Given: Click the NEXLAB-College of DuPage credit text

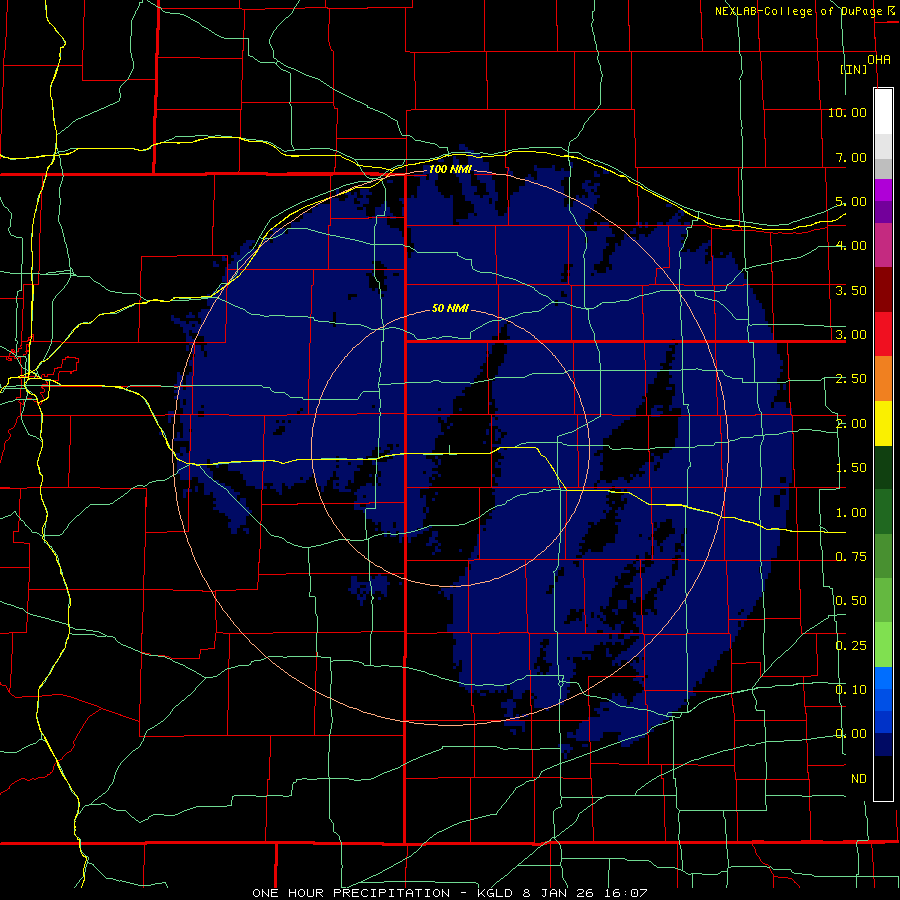Looking at the screenshot, I should [x=798, y=11].
